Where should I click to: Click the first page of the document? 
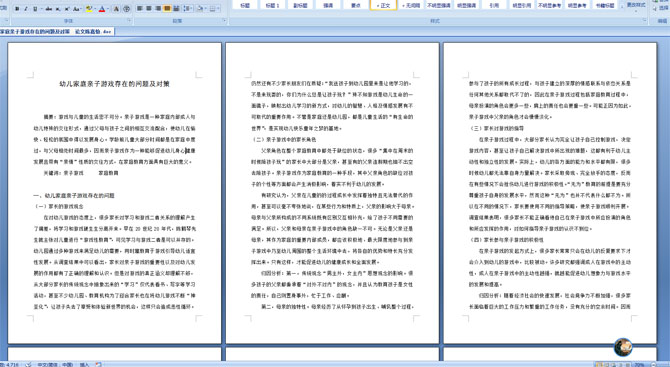[115, 193]
